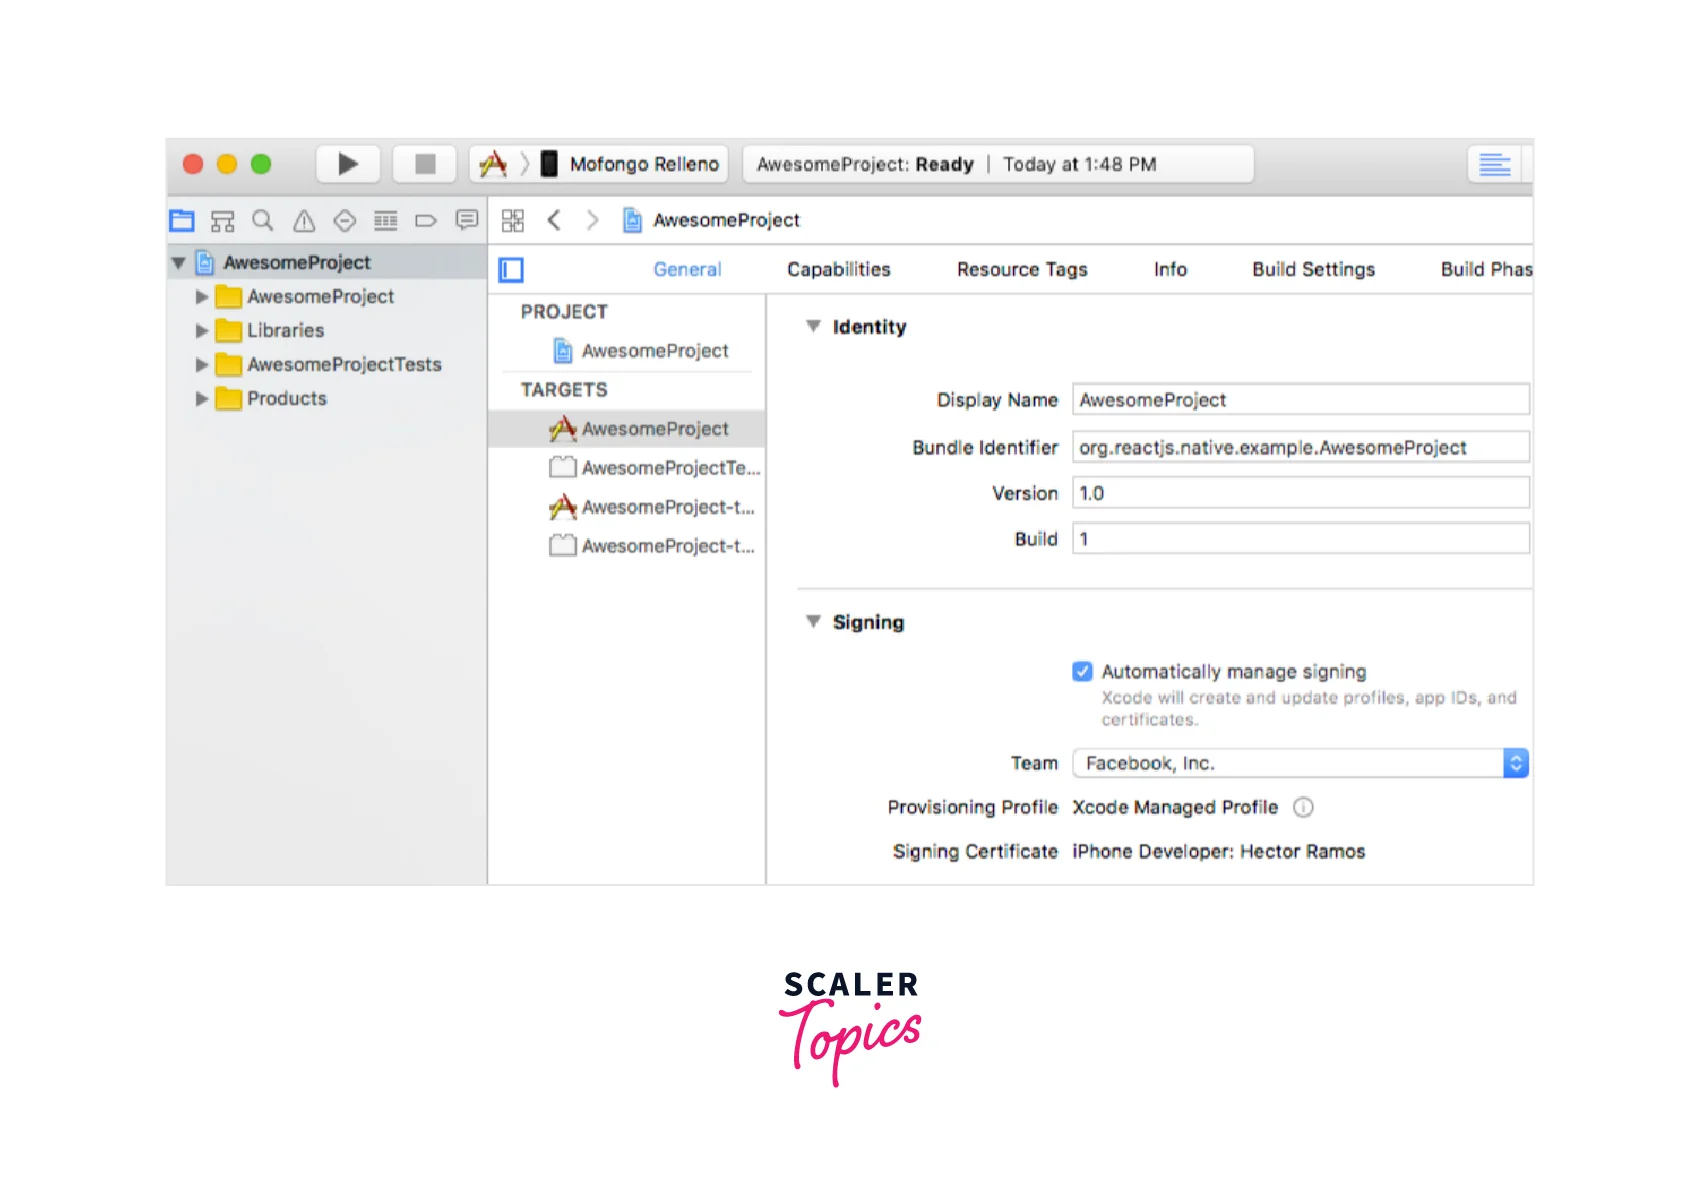The width and height of the screenshot is (1700, 1190).
Task: Open the Report navigator speech bubble icon
Action: [467, 220]
